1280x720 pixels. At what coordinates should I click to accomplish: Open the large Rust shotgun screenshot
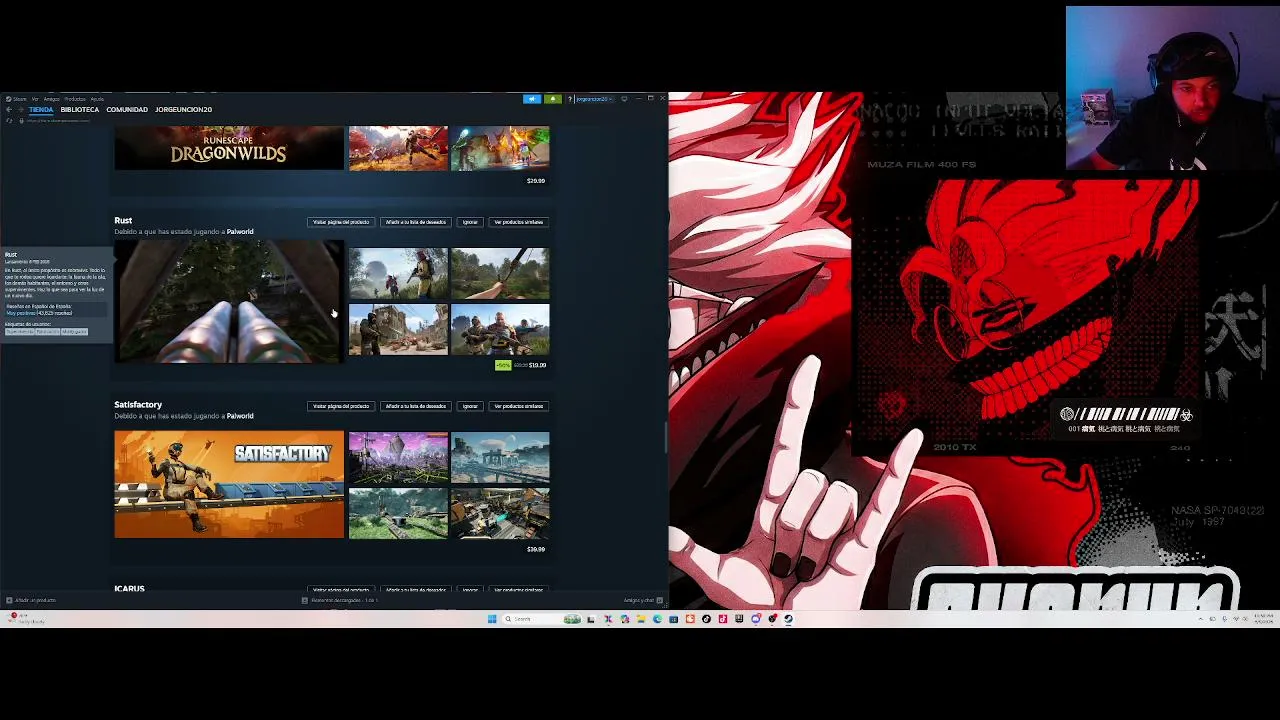pos(229,301)
